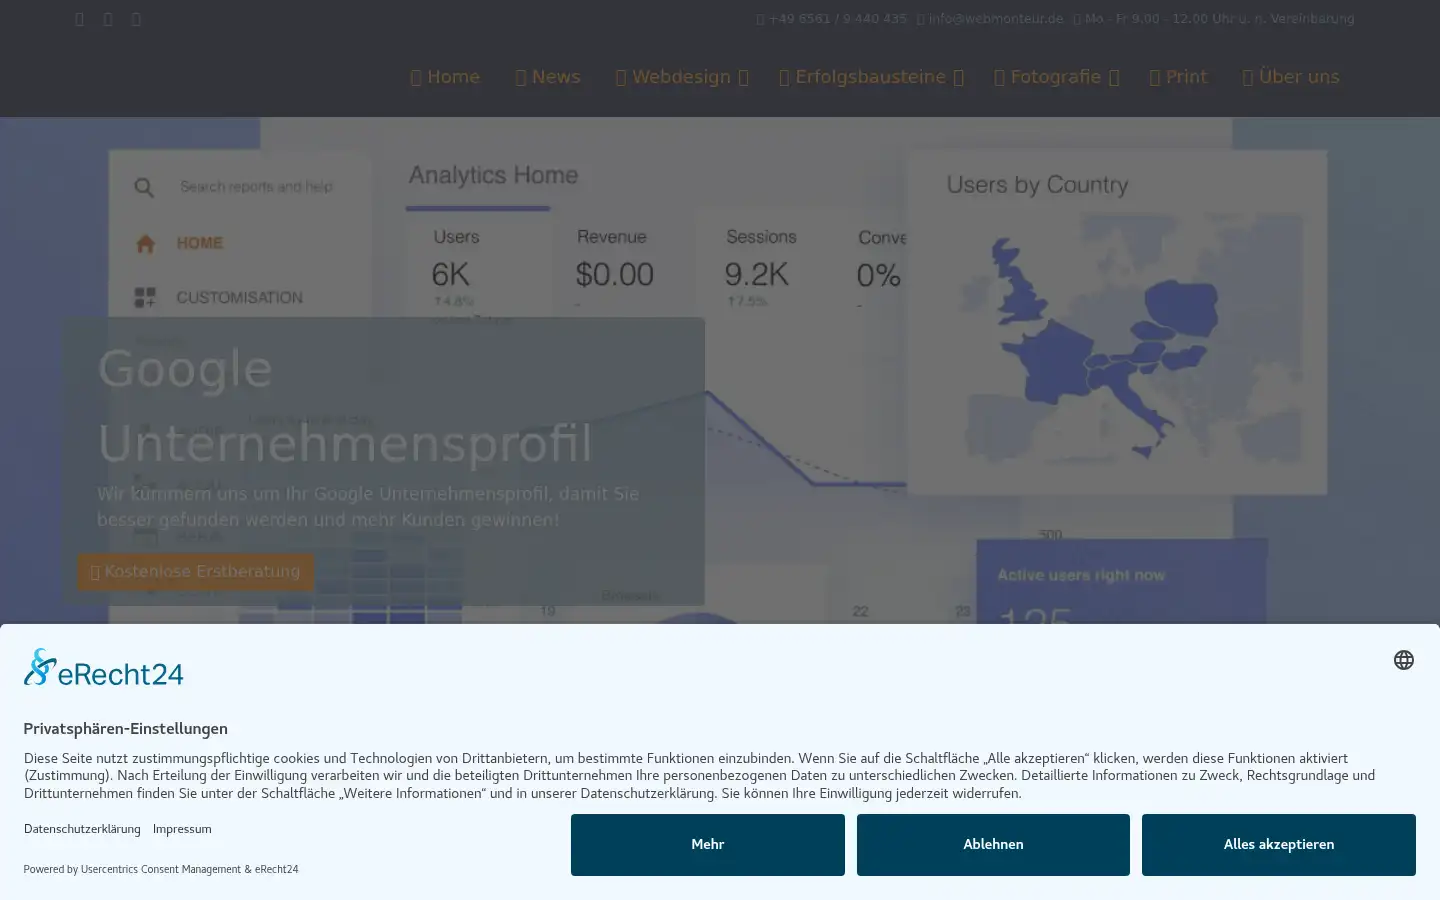Expand the Webdesign menu

coord(682,77)
